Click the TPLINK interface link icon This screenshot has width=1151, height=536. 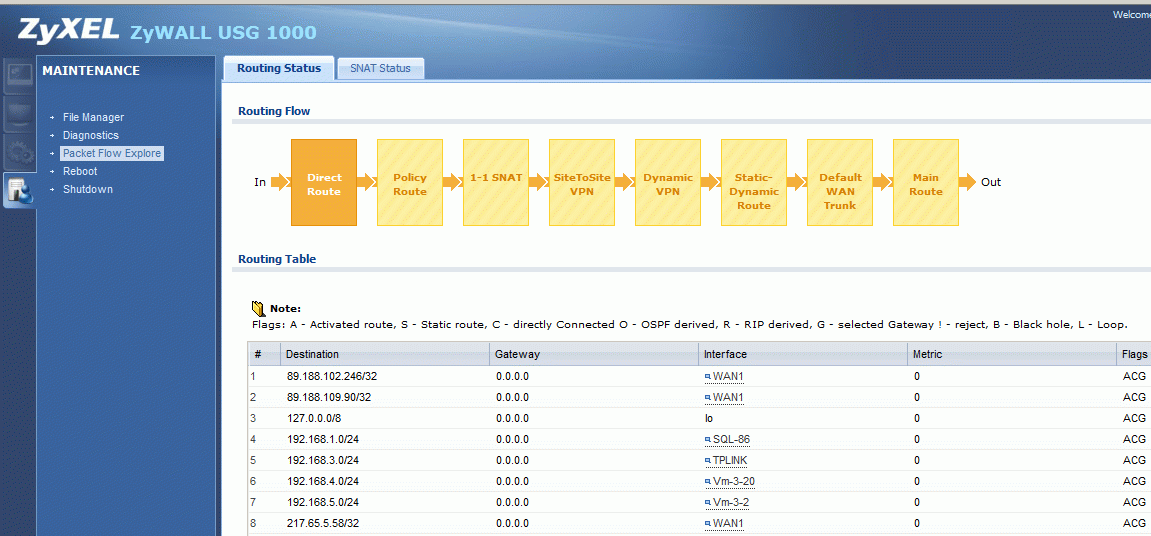[708, 460]
